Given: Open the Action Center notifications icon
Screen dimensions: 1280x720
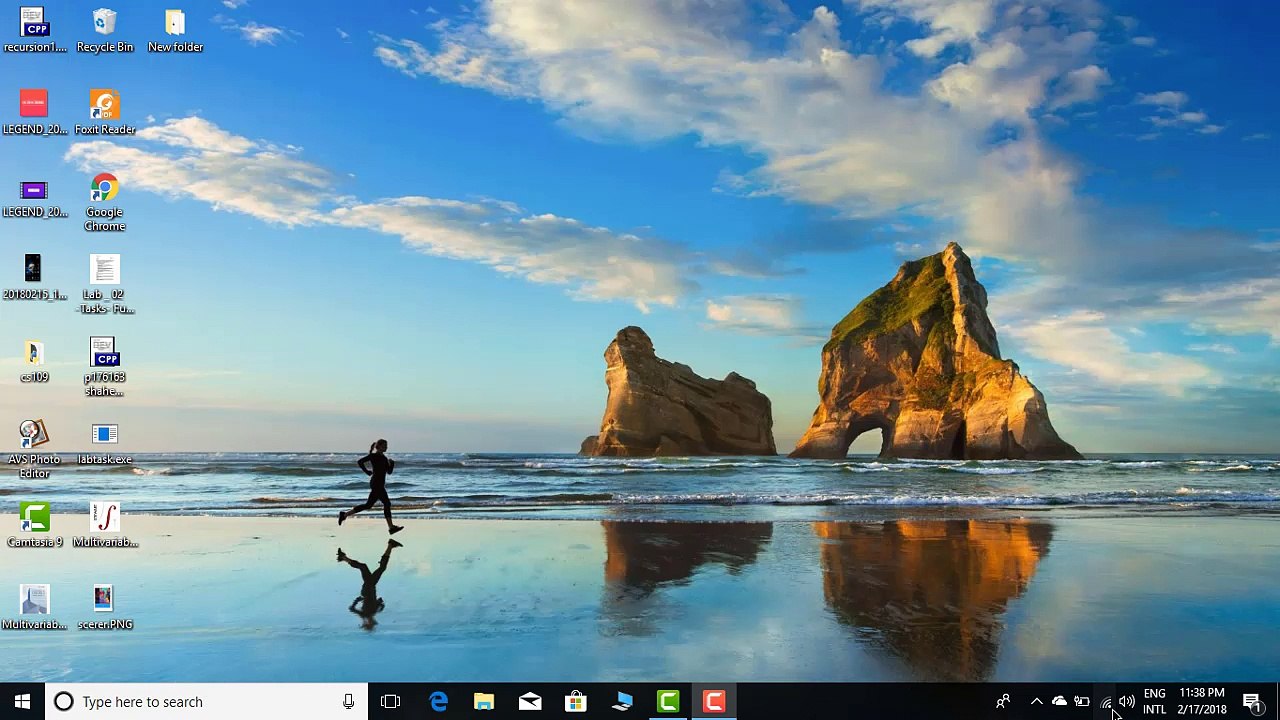Looking at the screenshot, I should [x=1252, y=702].
